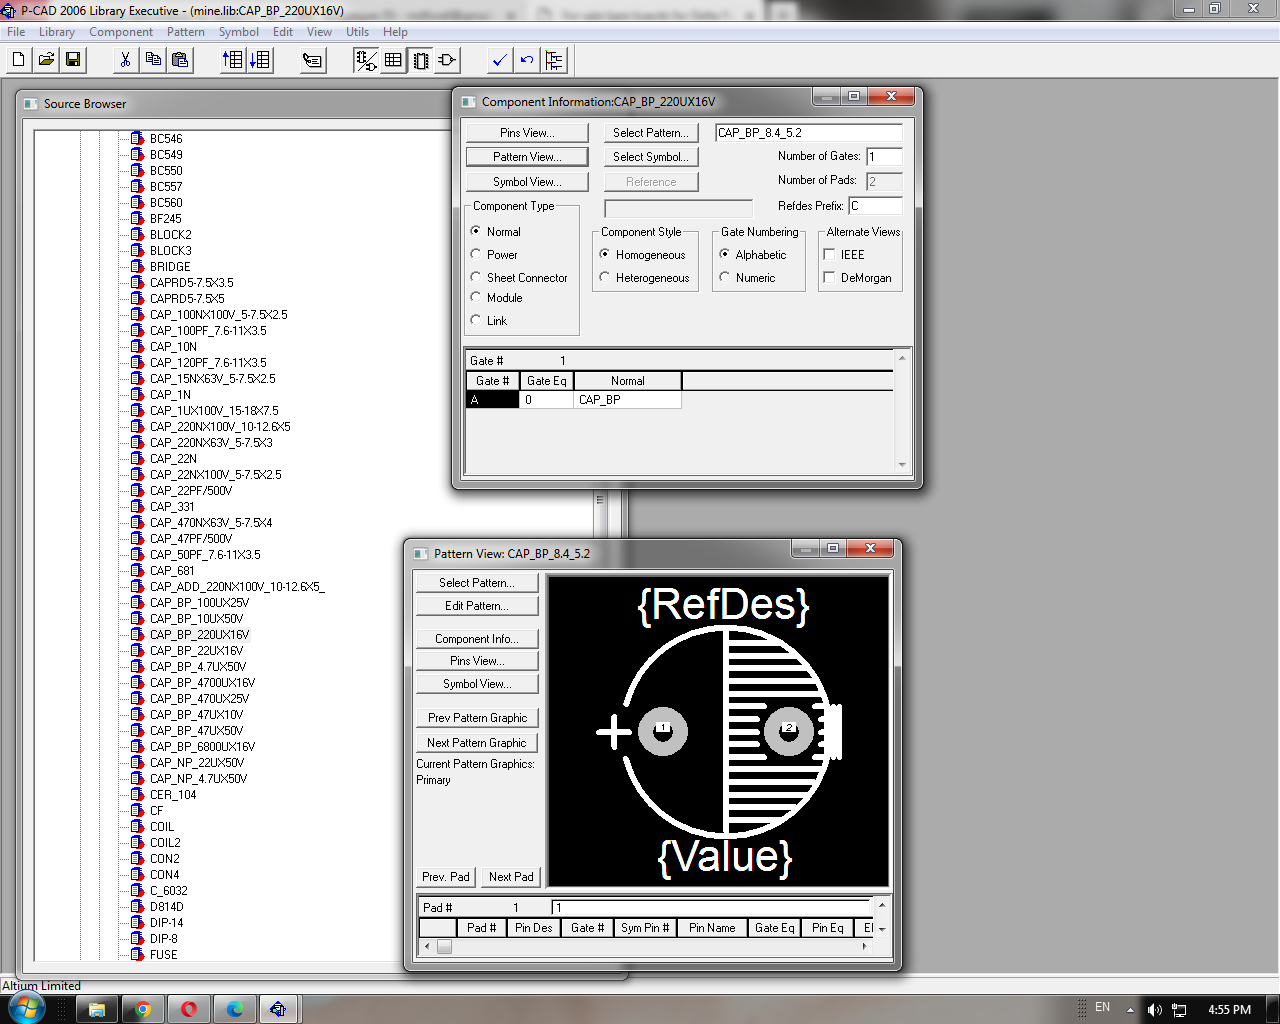Click the tag label toolbar icon
Screen dimensions: 1280x1024
click(313, 60)
